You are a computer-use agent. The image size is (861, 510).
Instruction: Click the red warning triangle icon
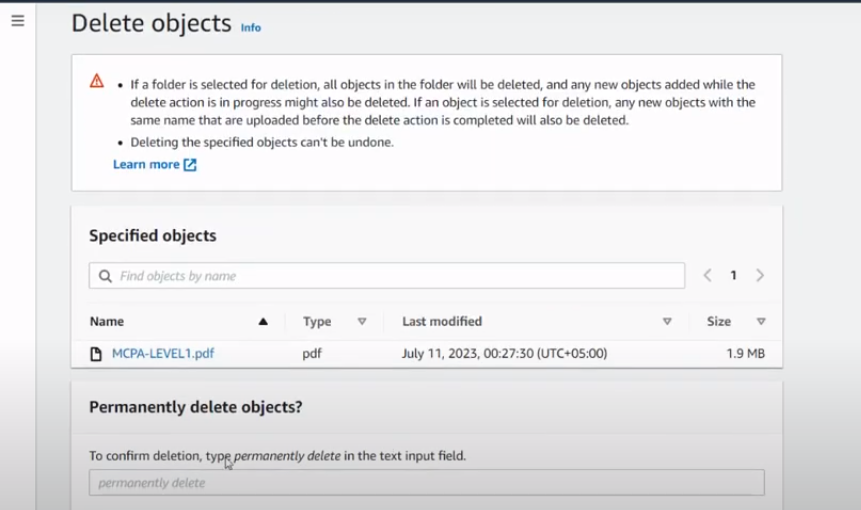pos(97,81)
